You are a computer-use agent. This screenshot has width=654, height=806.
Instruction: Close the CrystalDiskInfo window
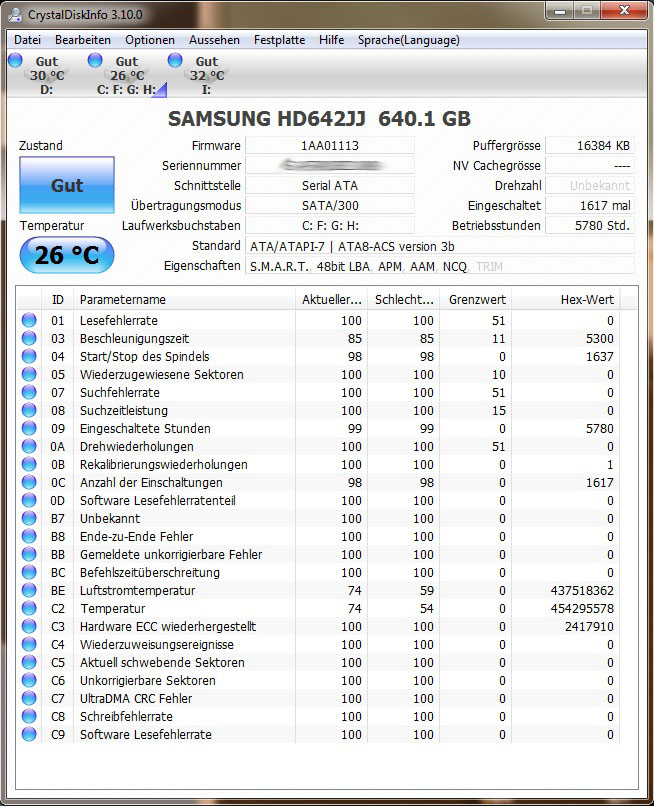[x=624, y=10]
